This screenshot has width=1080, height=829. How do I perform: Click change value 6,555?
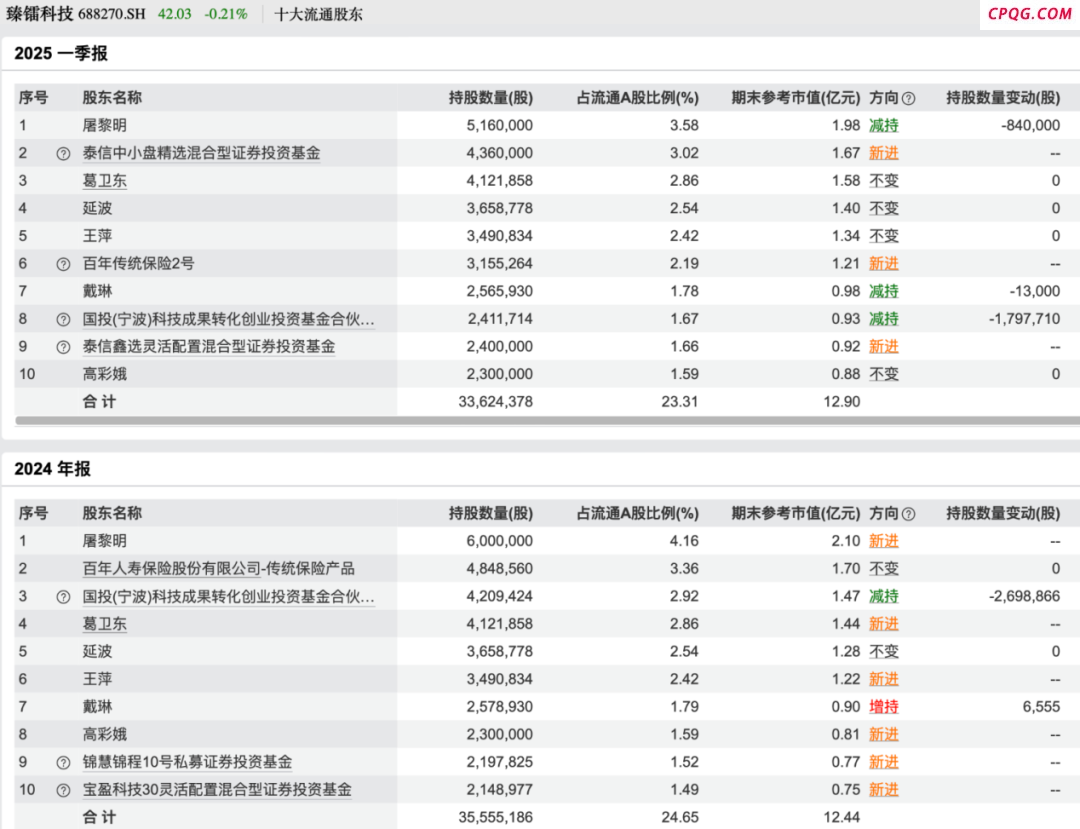click(1041, 706)
